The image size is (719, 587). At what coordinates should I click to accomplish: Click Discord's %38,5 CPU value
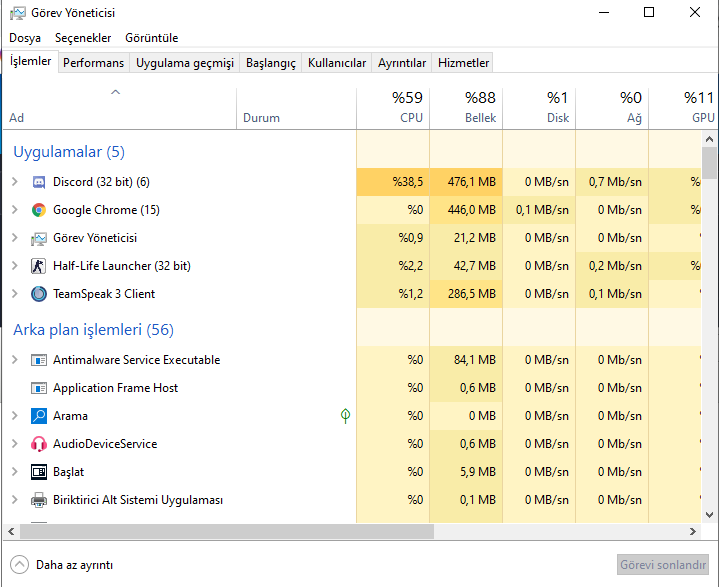pyautogui.click(x=408, y=182)
